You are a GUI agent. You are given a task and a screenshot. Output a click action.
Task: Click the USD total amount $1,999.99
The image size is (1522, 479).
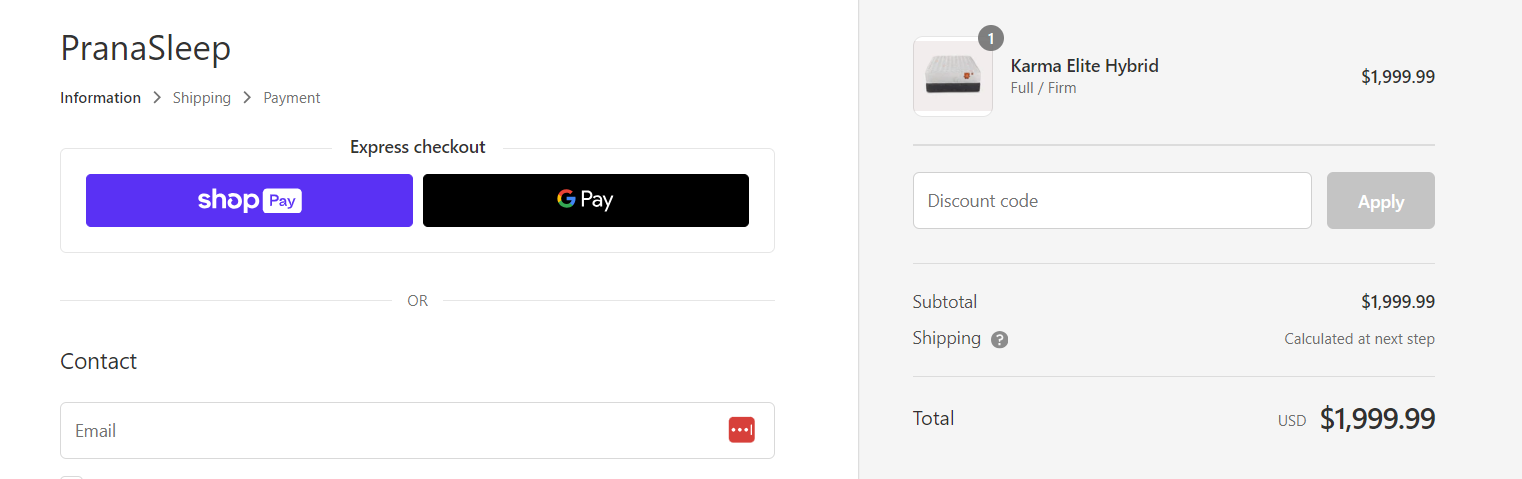(1377, 419)
